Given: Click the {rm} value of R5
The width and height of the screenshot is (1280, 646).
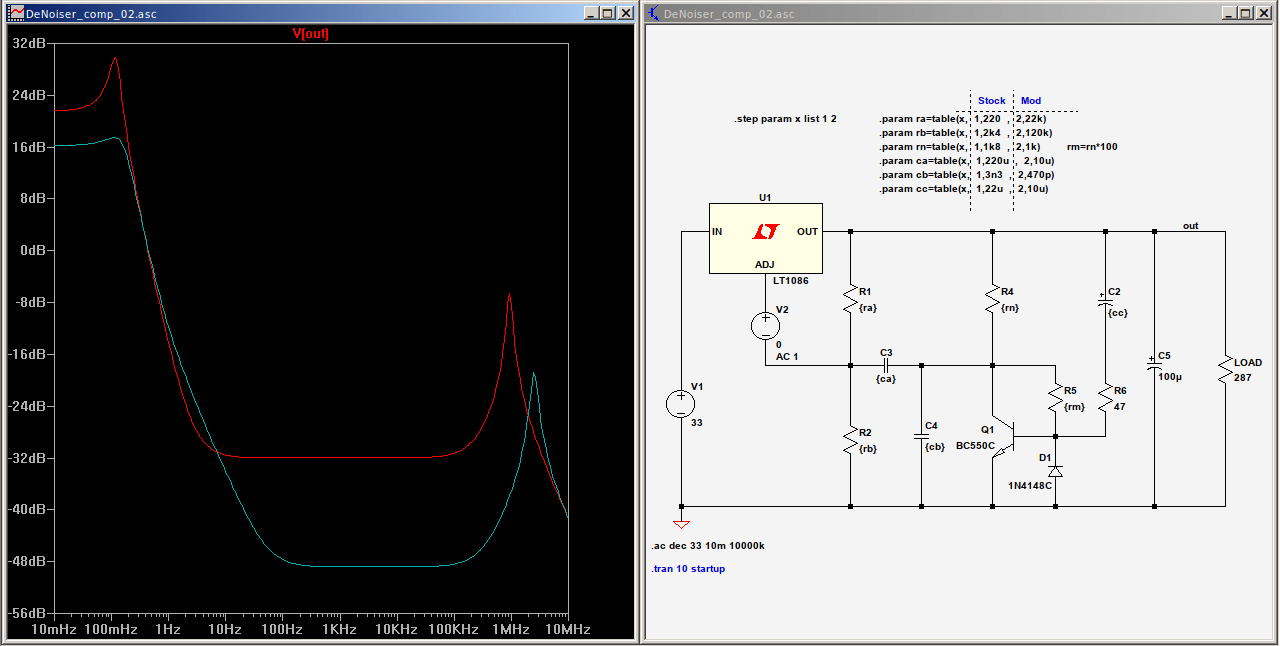Looking at the screenshot, I should pyautogui.click(x=1074, y=407).
